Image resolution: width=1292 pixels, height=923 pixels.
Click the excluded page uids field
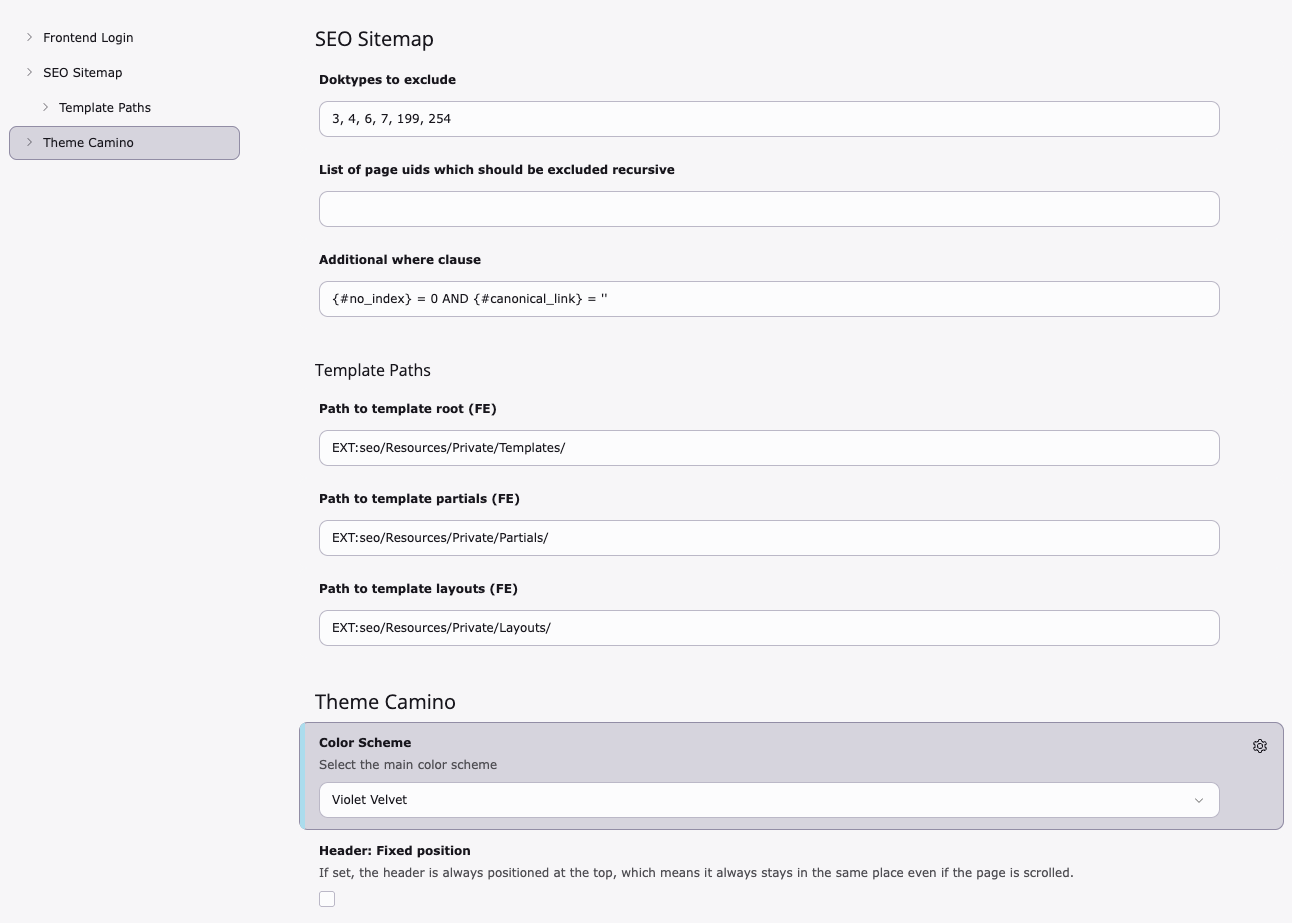[768, 208]
